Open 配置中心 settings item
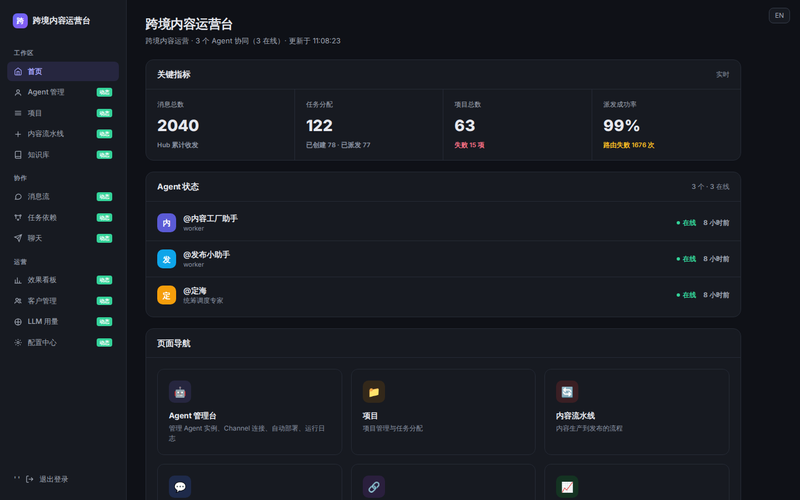Viewport: 800px width, 500px height. click(63, 342)
